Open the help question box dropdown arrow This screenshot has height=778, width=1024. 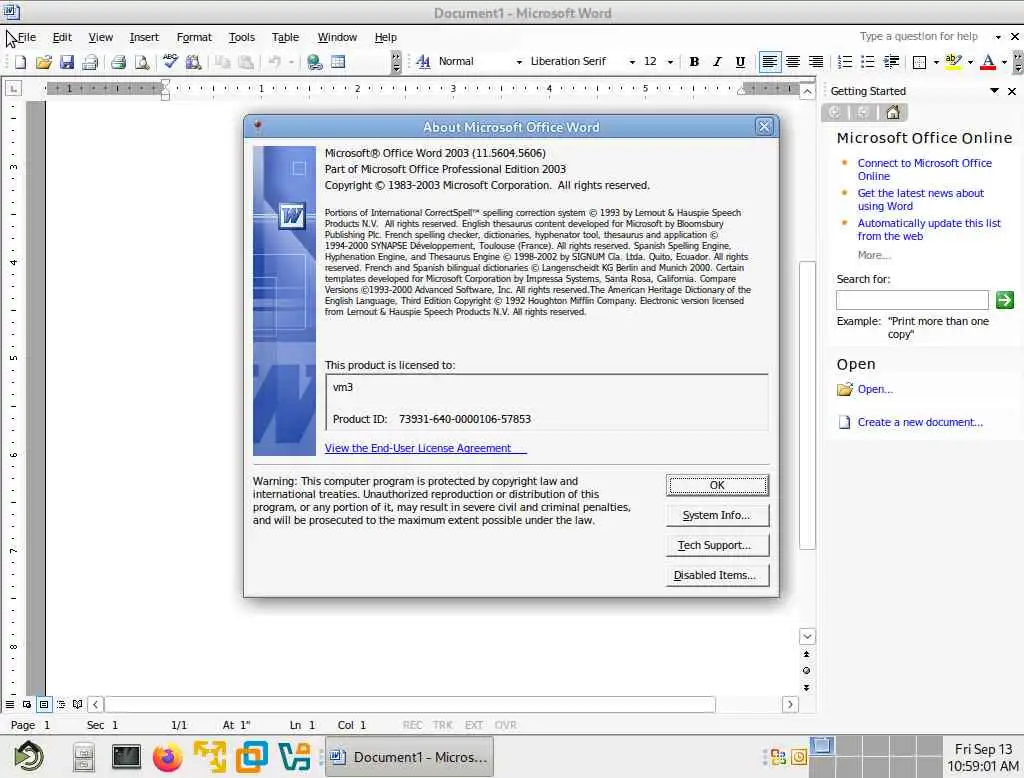click(998, 37)
